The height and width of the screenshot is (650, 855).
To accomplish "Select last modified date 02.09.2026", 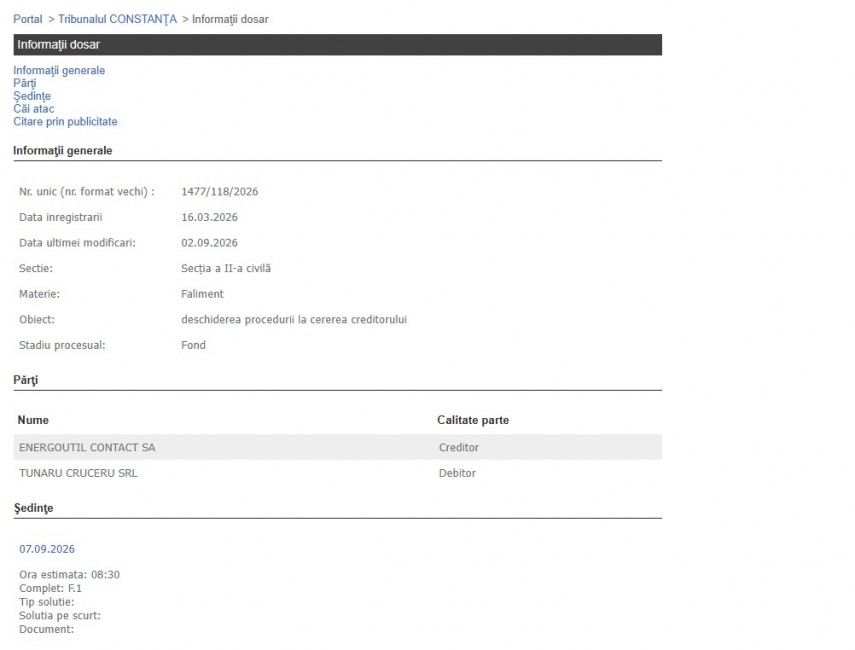I will [209, 243].
